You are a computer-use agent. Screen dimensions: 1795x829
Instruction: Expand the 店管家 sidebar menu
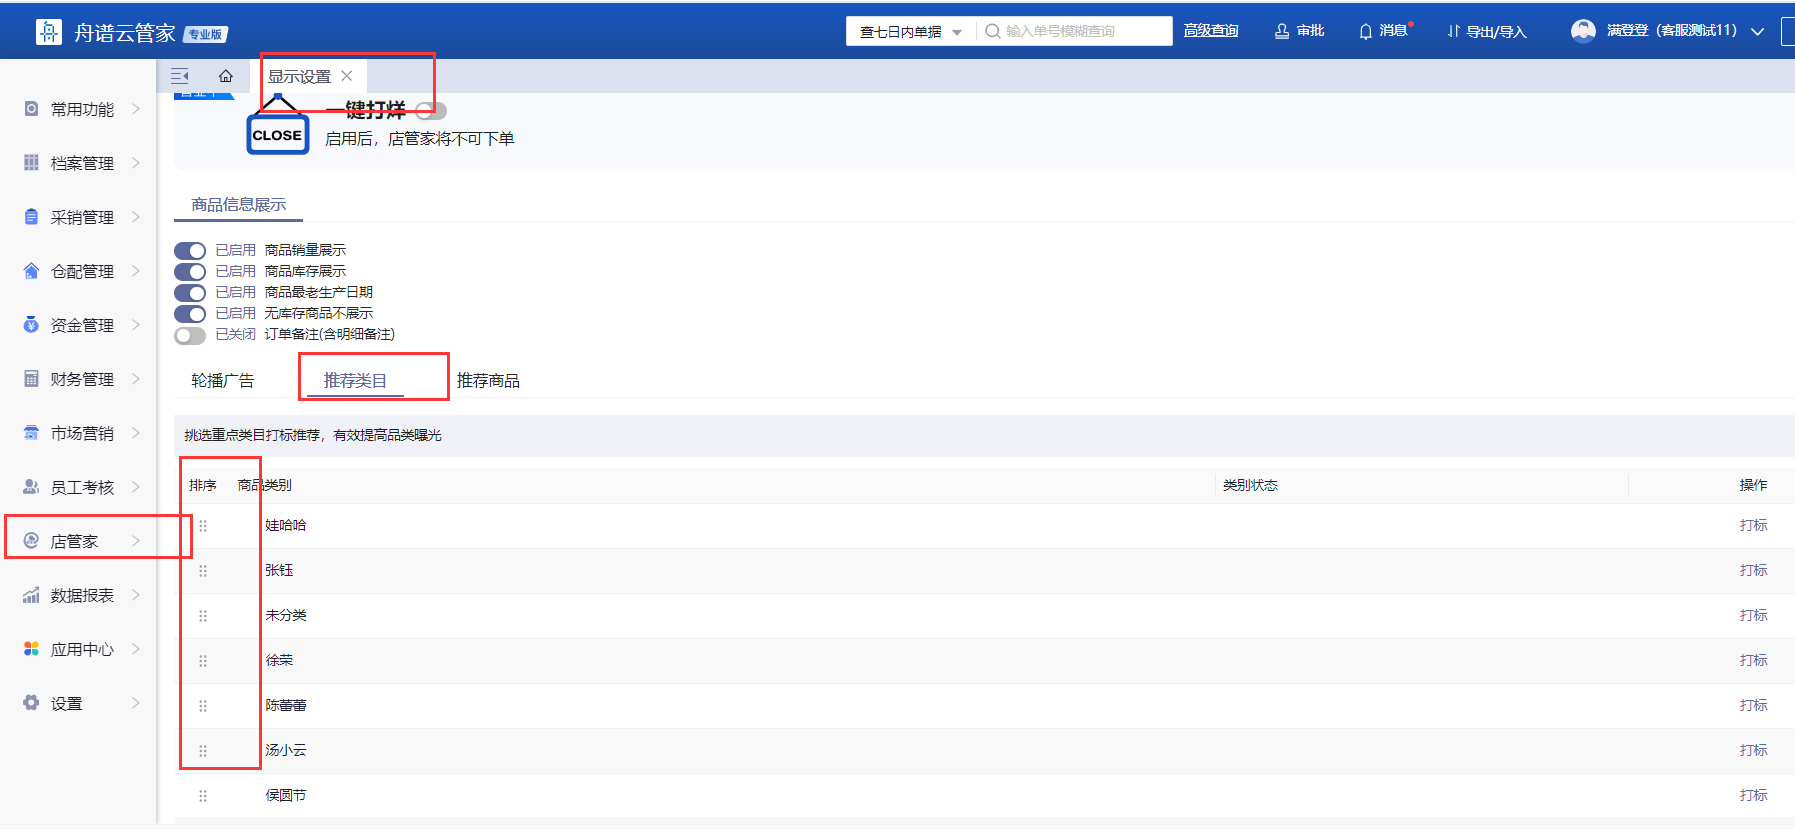click(x=82, y=541)
